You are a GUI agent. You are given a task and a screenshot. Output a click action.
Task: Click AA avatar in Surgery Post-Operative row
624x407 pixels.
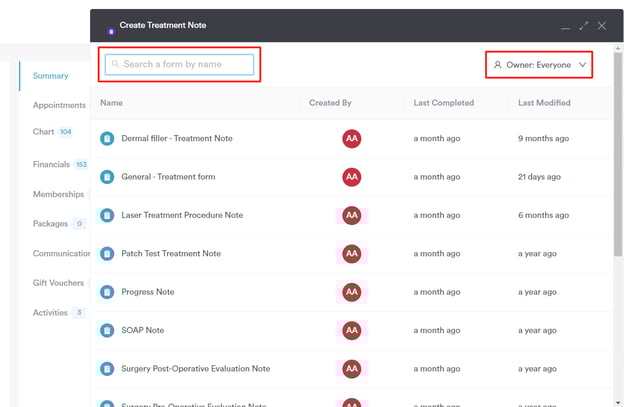(x=351, y=369)
